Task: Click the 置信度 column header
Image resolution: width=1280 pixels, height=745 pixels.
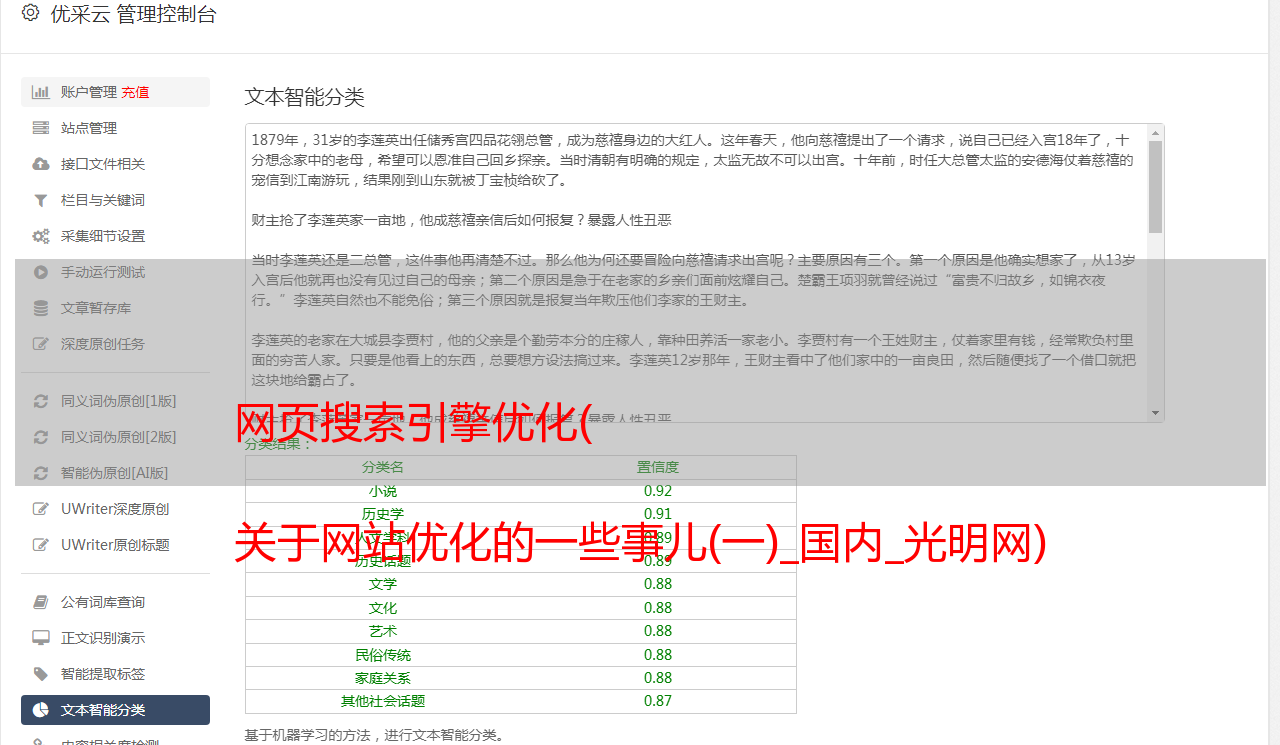Action: pyautogui.click(x=658, y=467)
